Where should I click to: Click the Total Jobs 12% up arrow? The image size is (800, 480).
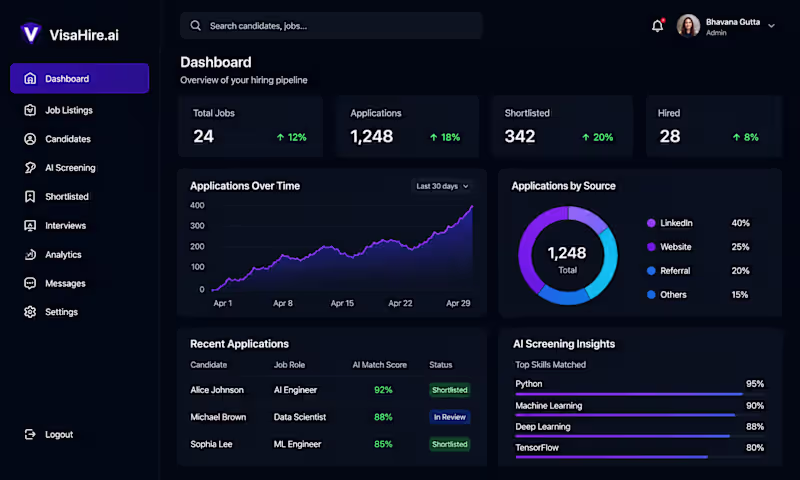(280, 137)
